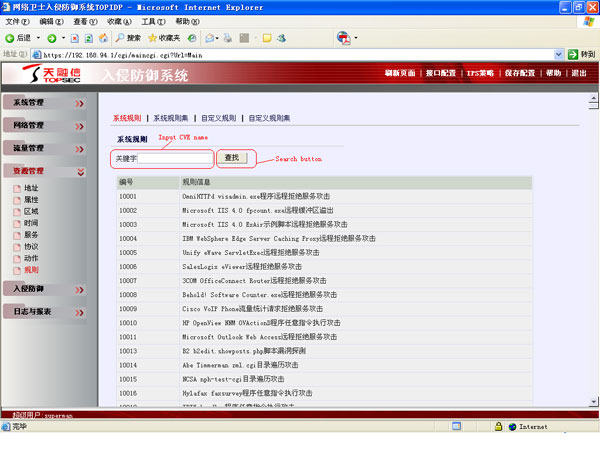Switch to the 系统规则集 tab
The height and width of the screenshot is (450, 600).
tap(170, 118)
